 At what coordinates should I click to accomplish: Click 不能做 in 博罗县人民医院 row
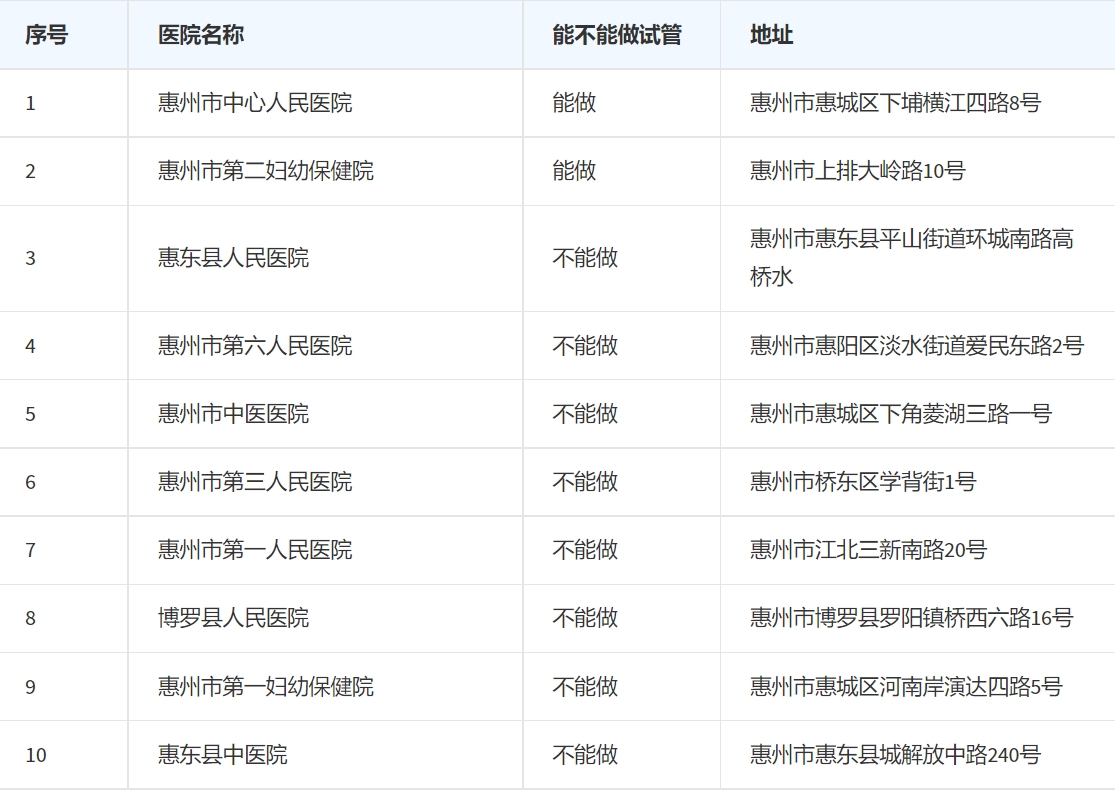tap(585, 618)
